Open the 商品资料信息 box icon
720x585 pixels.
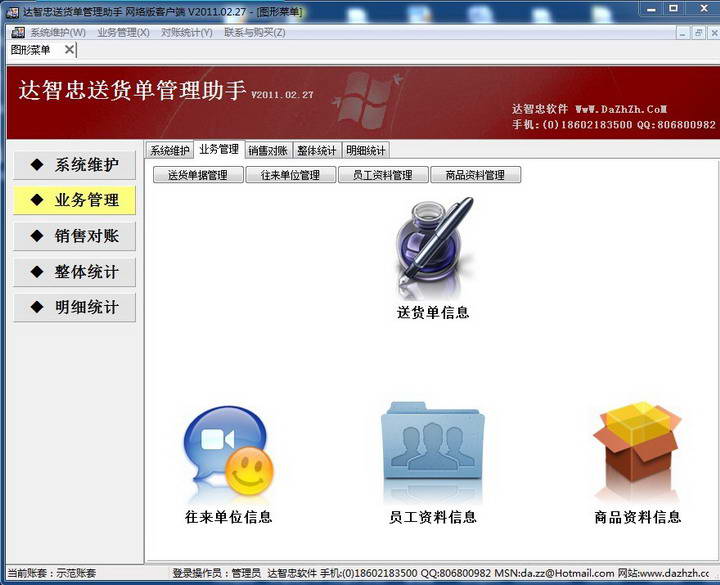(637, 450)
